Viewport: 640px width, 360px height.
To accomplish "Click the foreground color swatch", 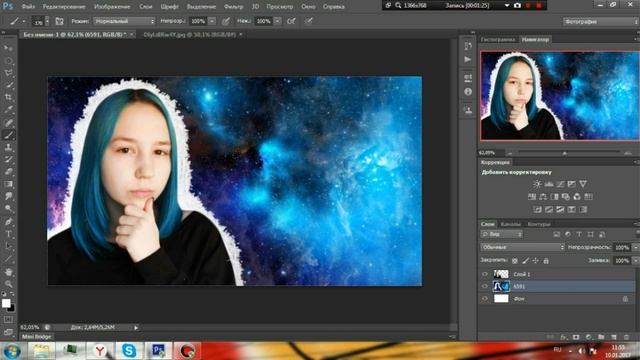I will coord(6,303).
